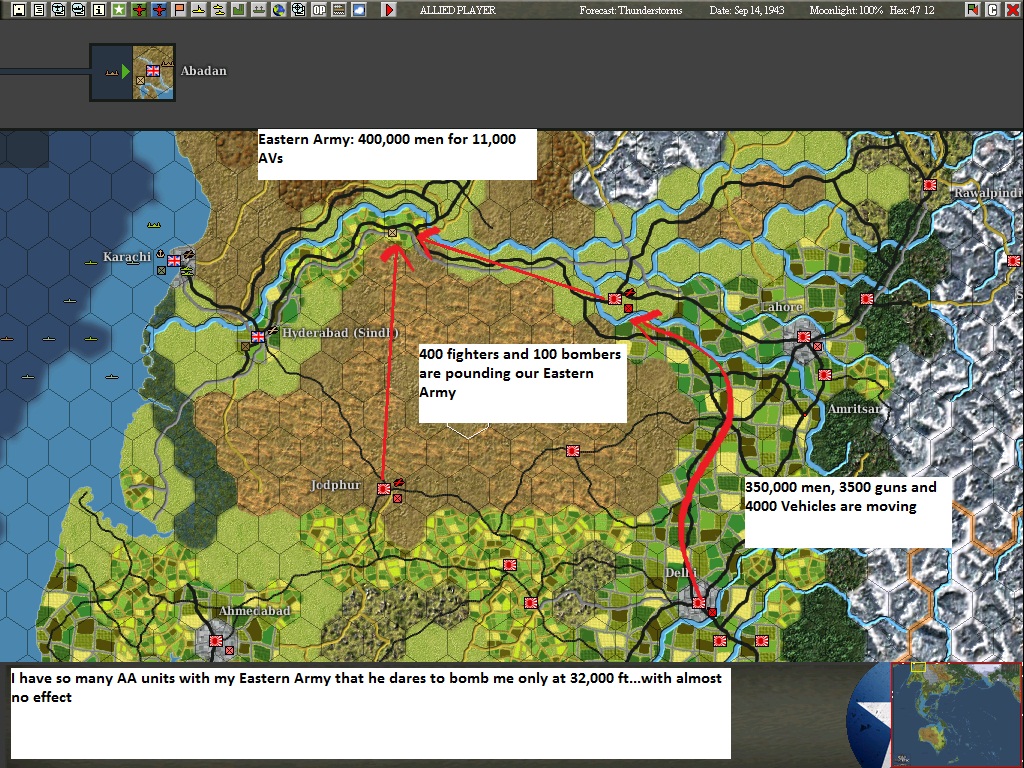Viewport: 1024px width, 768px height.
Task: Select the Japanese base icon at Jodhpur
Action: [384, 488]
